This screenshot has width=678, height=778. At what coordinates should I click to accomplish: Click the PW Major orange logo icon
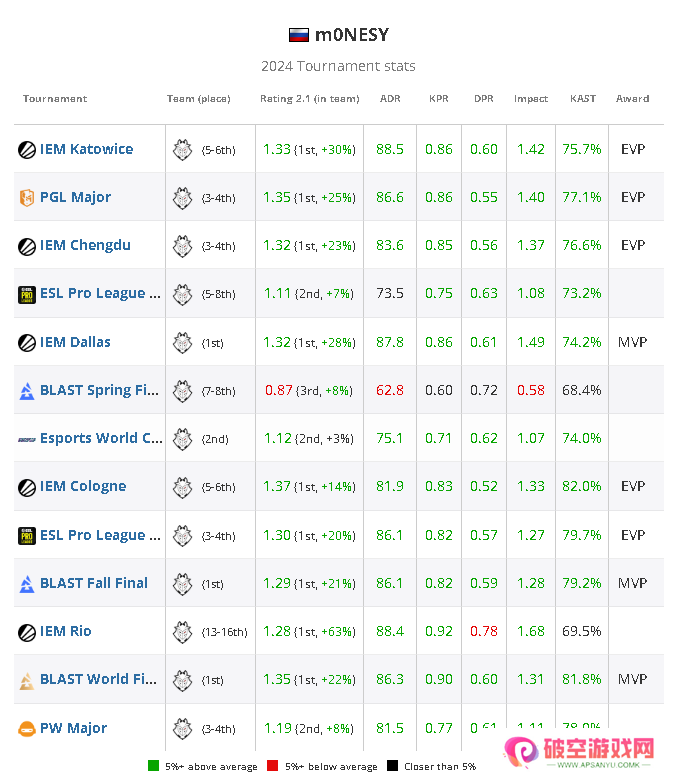click(x=27, y=729)
